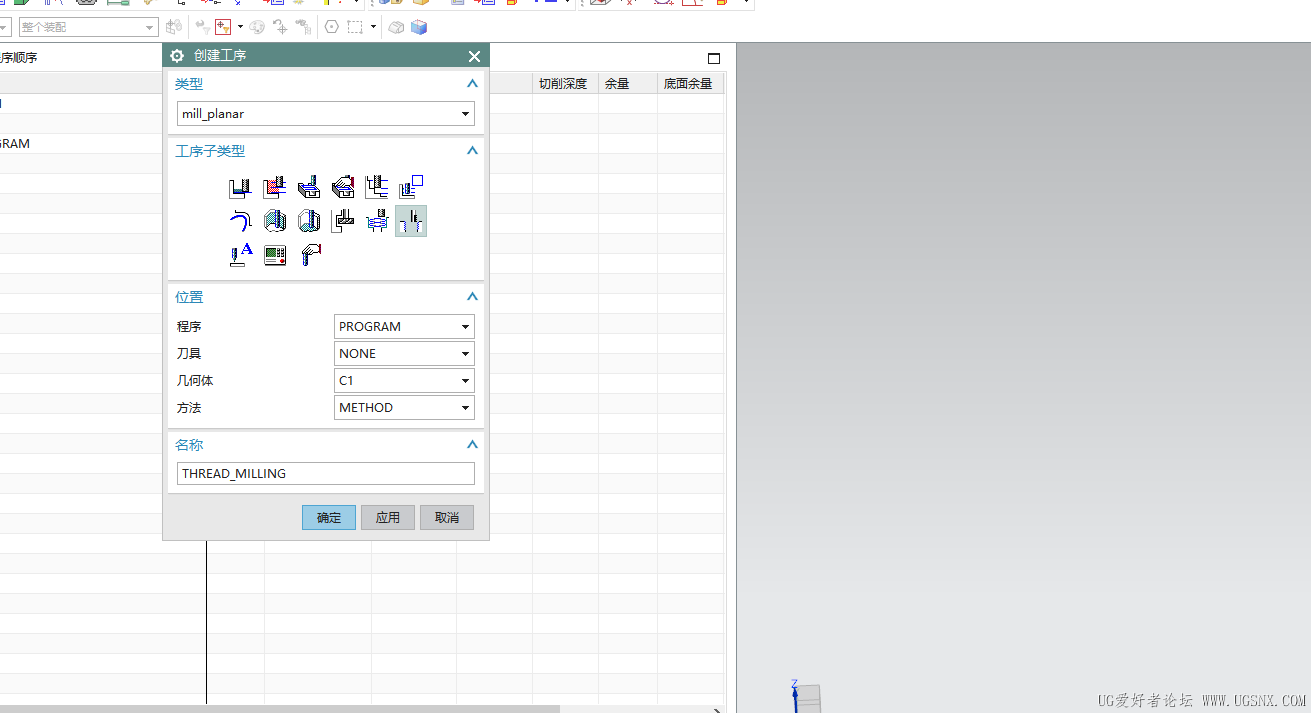Click the 切削深度 column header
Viewport: 1311px width, 713px height.
[565, 84]
